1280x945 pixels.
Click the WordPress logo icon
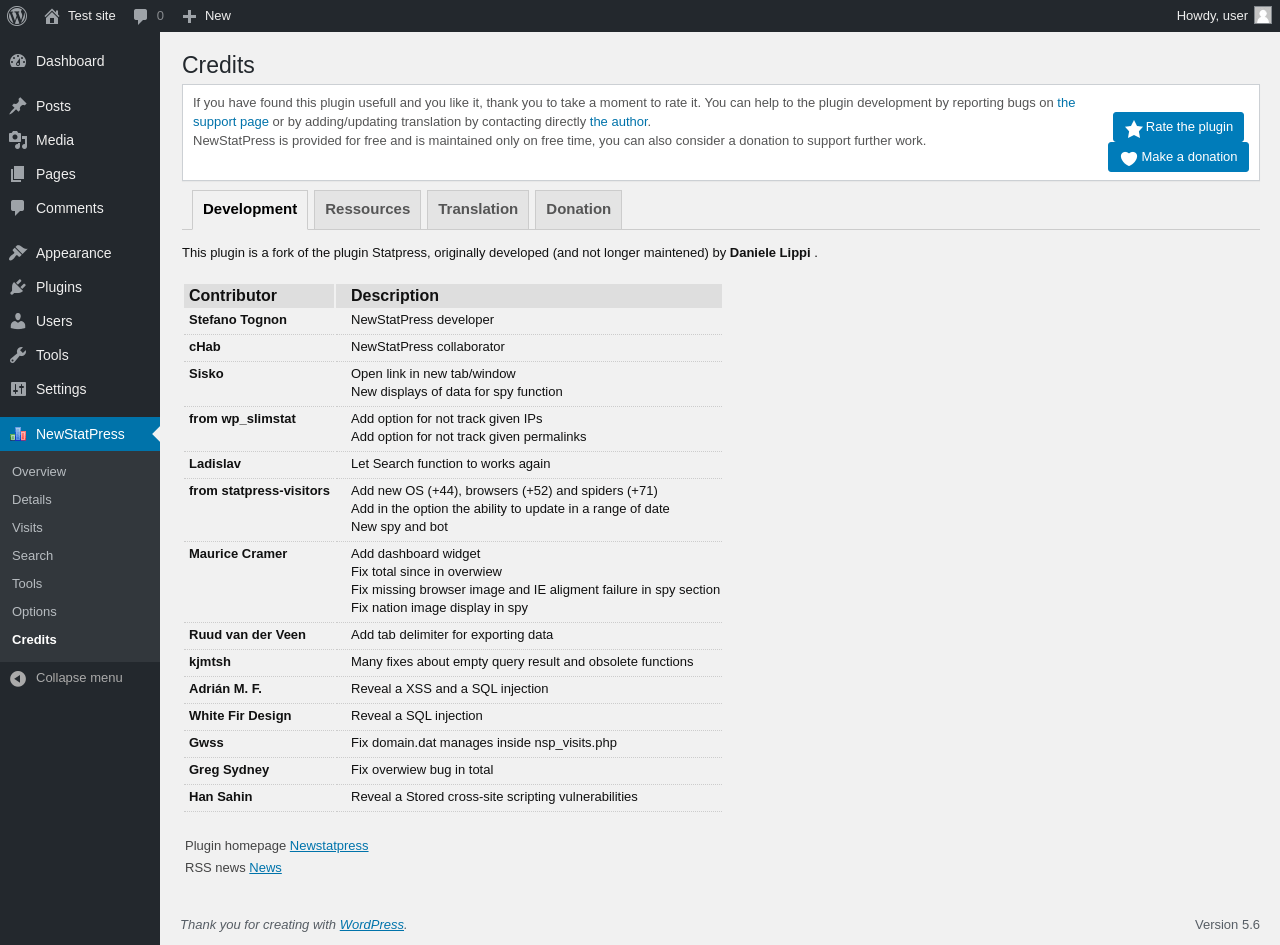pos(17,16)
